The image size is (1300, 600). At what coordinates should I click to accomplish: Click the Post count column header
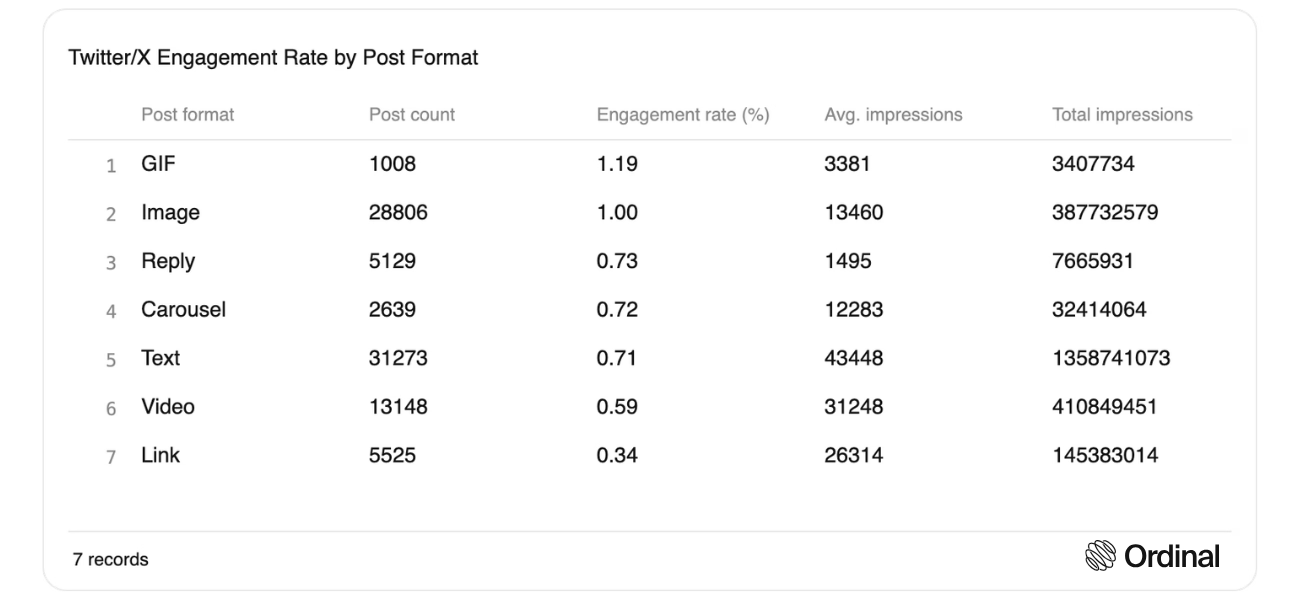pyautogui.click(x=412, y=115)
